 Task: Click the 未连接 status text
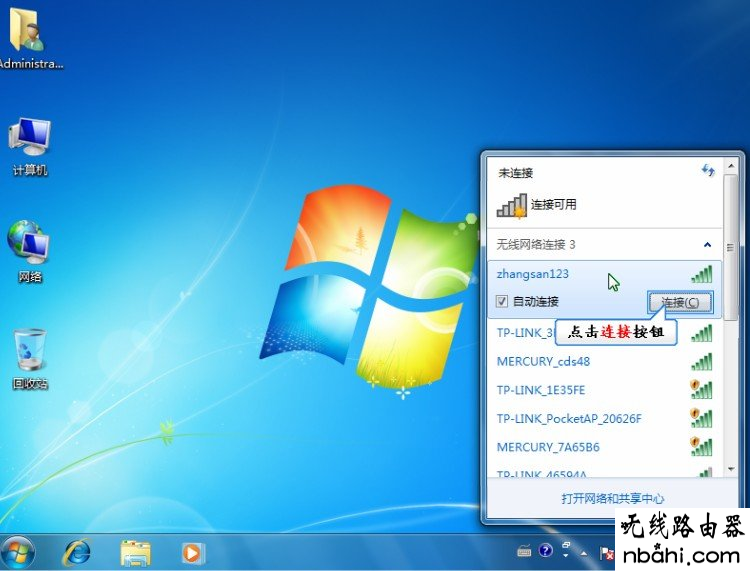516,173
